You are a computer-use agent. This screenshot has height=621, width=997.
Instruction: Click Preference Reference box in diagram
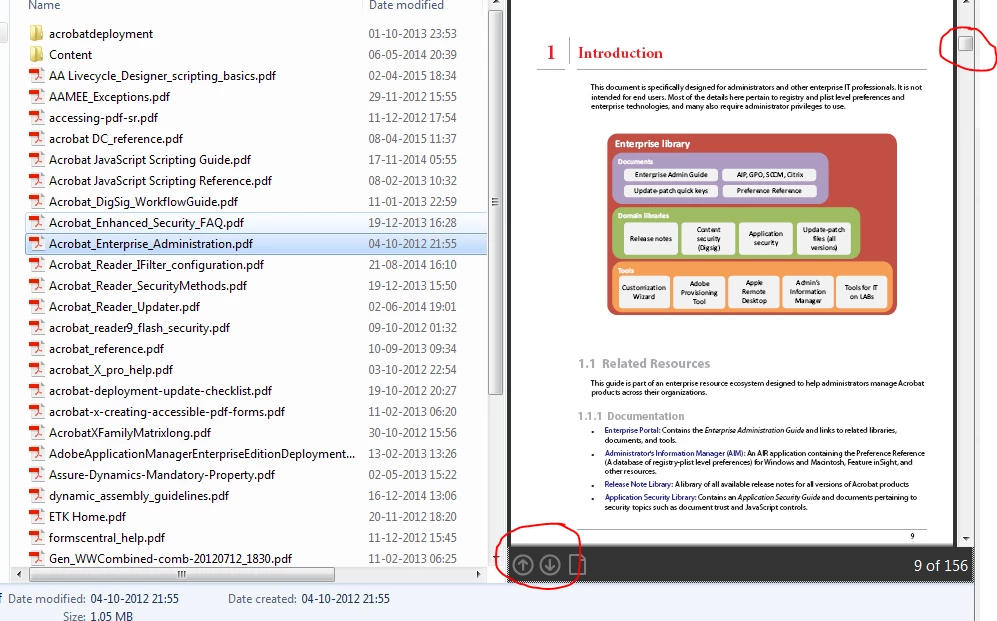[x=769, y=191]
